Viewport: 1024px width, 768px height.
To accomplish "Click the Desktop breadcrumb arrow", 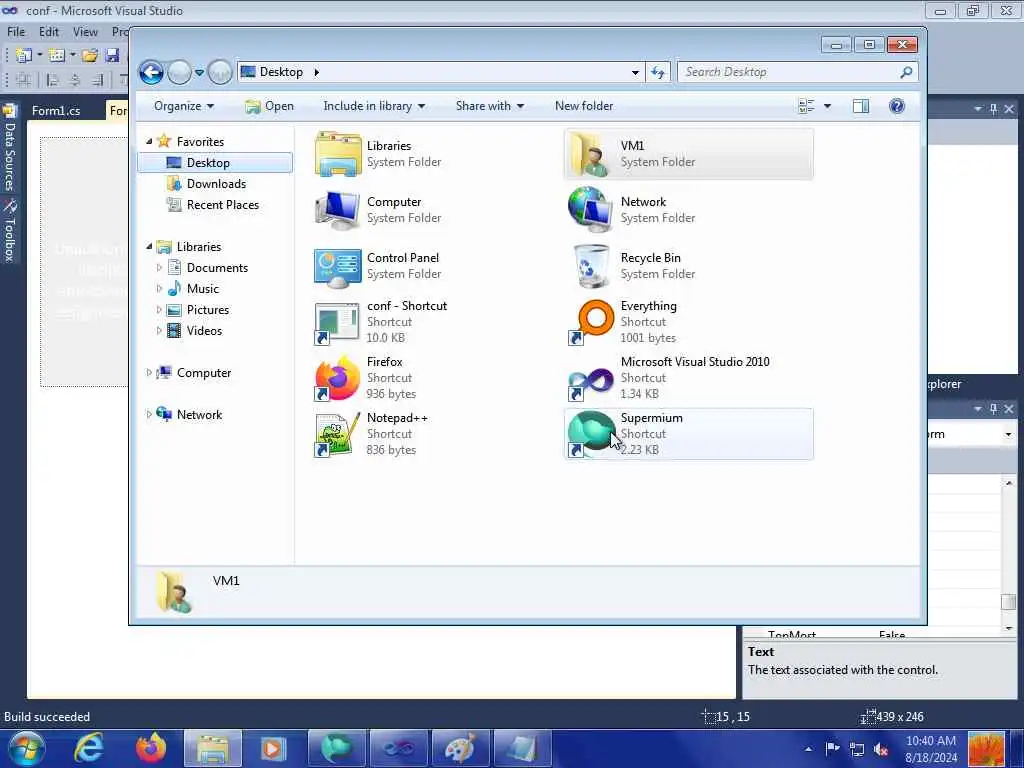I will [x=316, y=72].
